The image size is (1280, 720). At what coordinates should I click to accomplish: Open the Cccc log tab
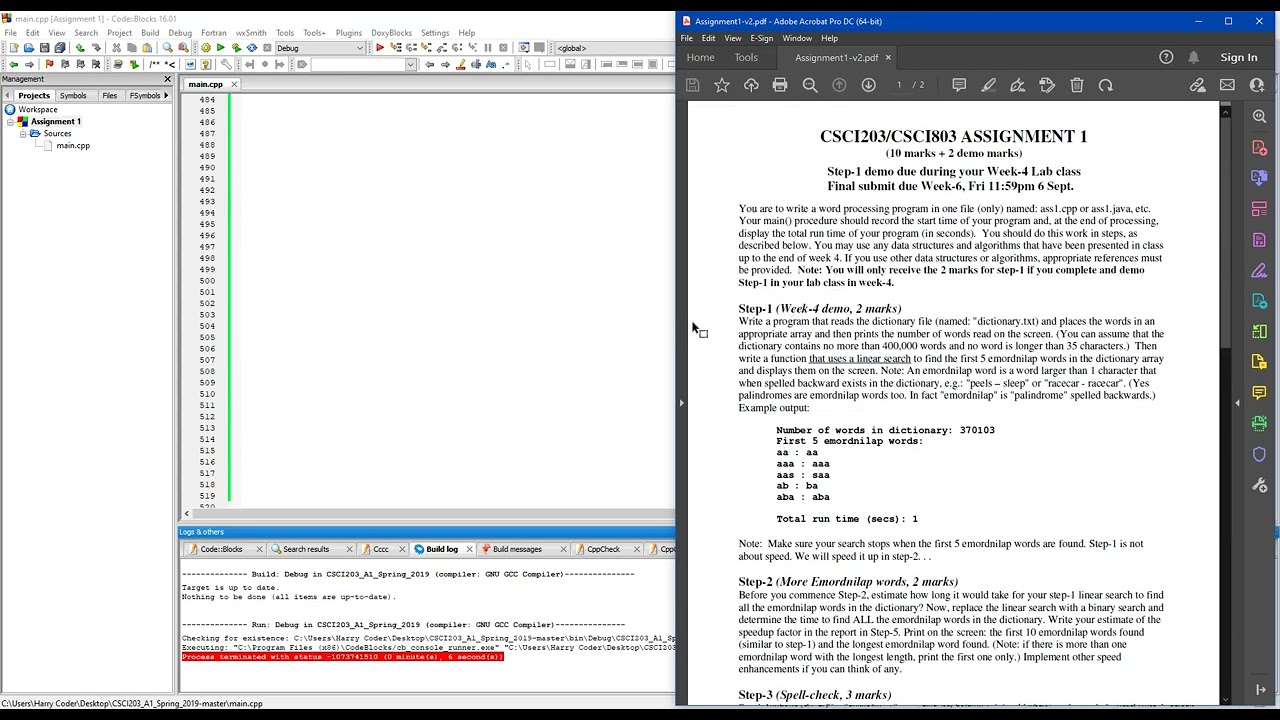[x=381, y=549]
